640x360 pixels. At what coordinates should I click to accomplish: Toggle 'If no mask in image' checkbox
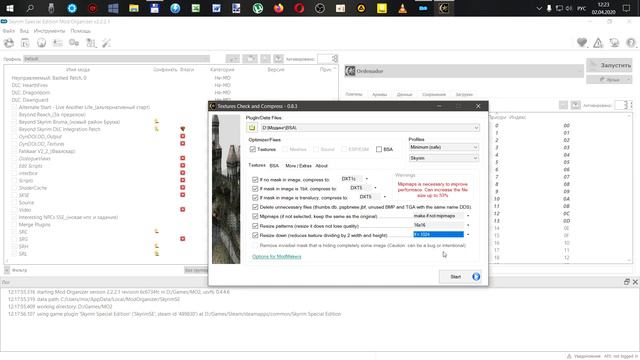pos(255,180)
